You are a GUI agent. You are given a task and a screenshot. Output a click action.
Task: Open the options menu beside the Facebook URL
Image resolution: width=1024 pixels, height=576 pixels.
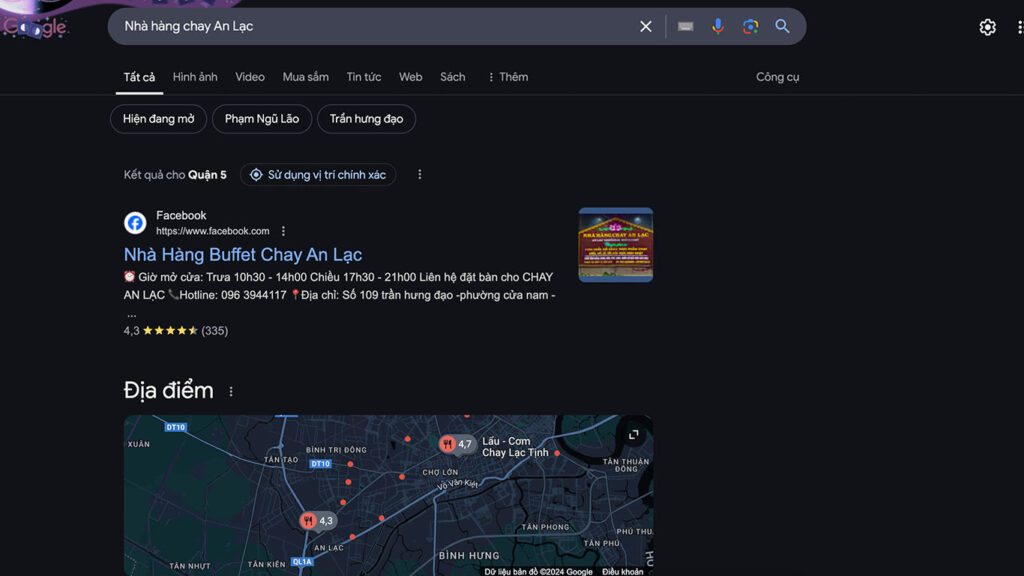click(283, 231)
